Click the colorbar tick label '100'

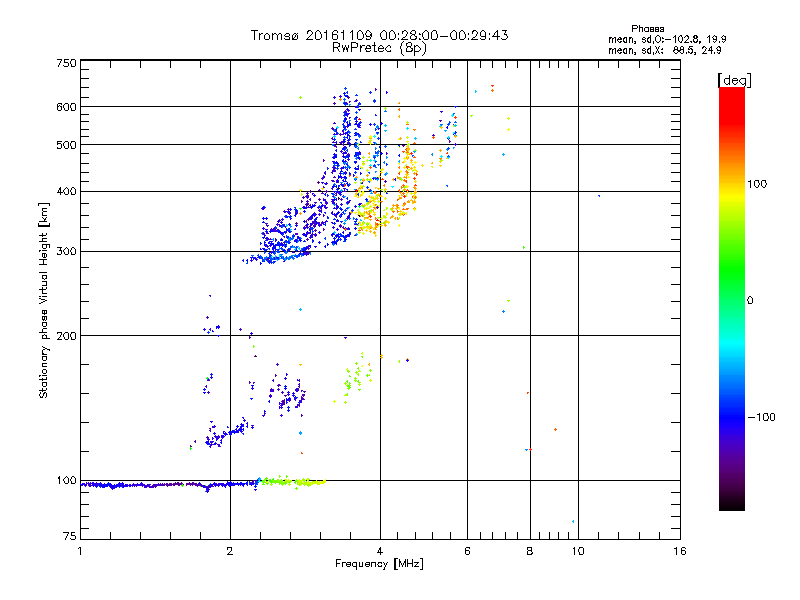[x=757, y=184]
